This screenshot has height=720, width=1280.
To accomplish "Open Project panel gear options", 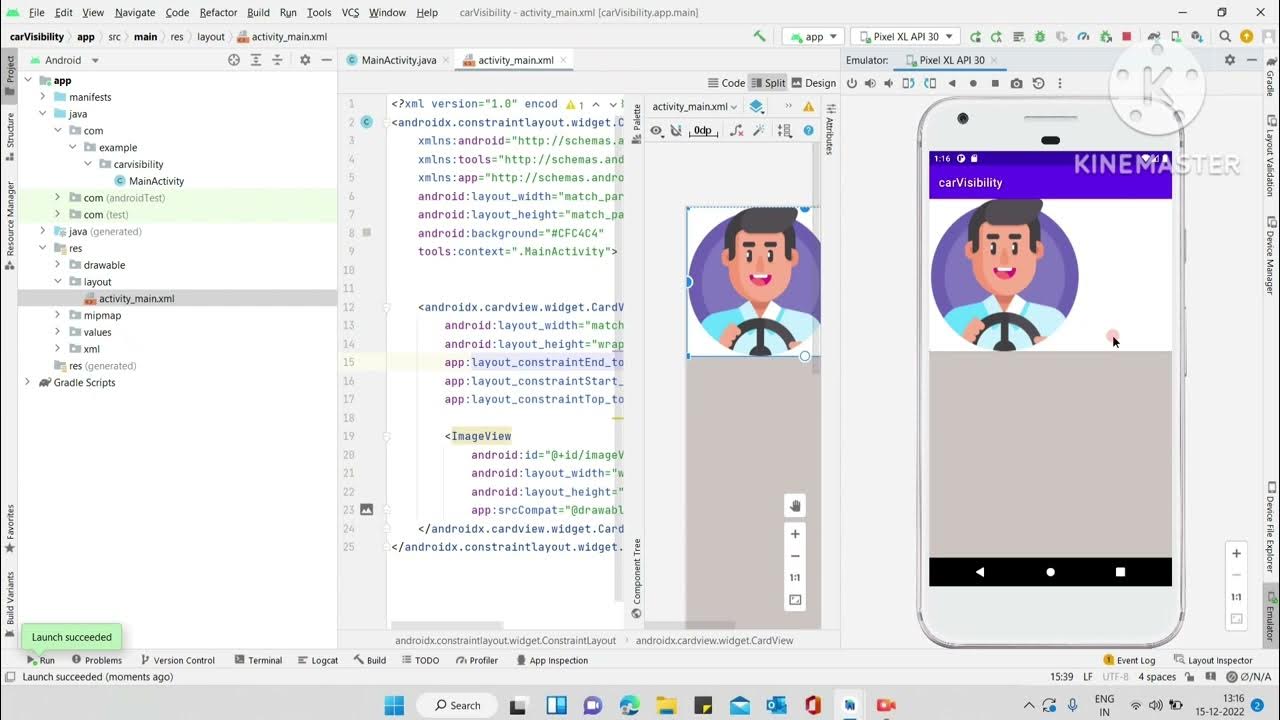I will (x=305, y=60).
